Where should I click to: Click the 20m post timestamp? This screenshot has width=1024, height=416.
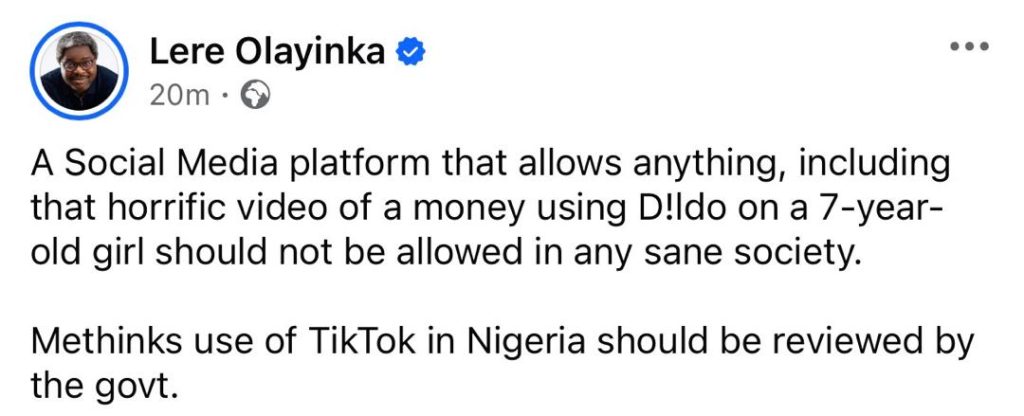click(x=179, y=96)
